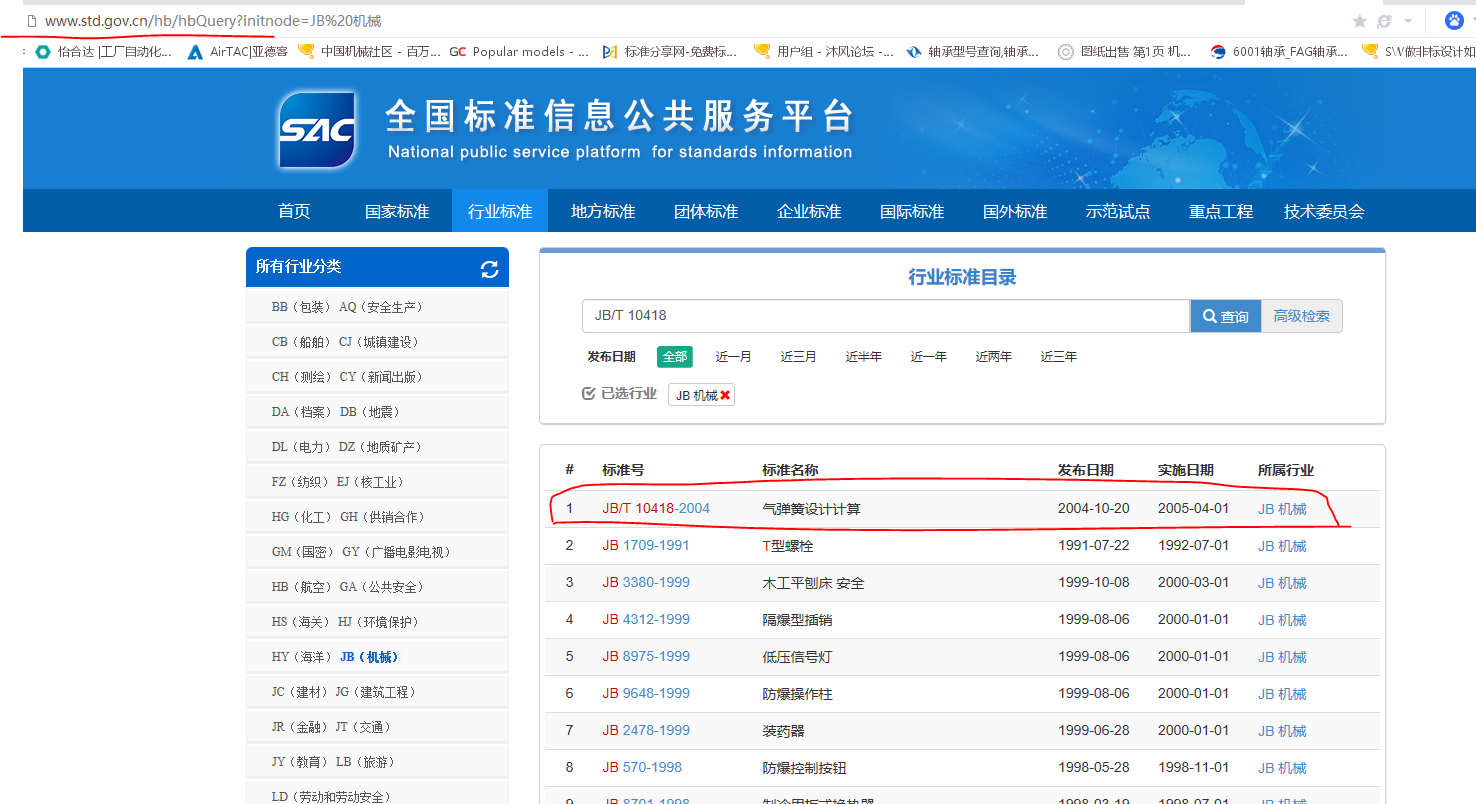
Task: Open the 团体标准 tab
Action: tap(706, 211)
